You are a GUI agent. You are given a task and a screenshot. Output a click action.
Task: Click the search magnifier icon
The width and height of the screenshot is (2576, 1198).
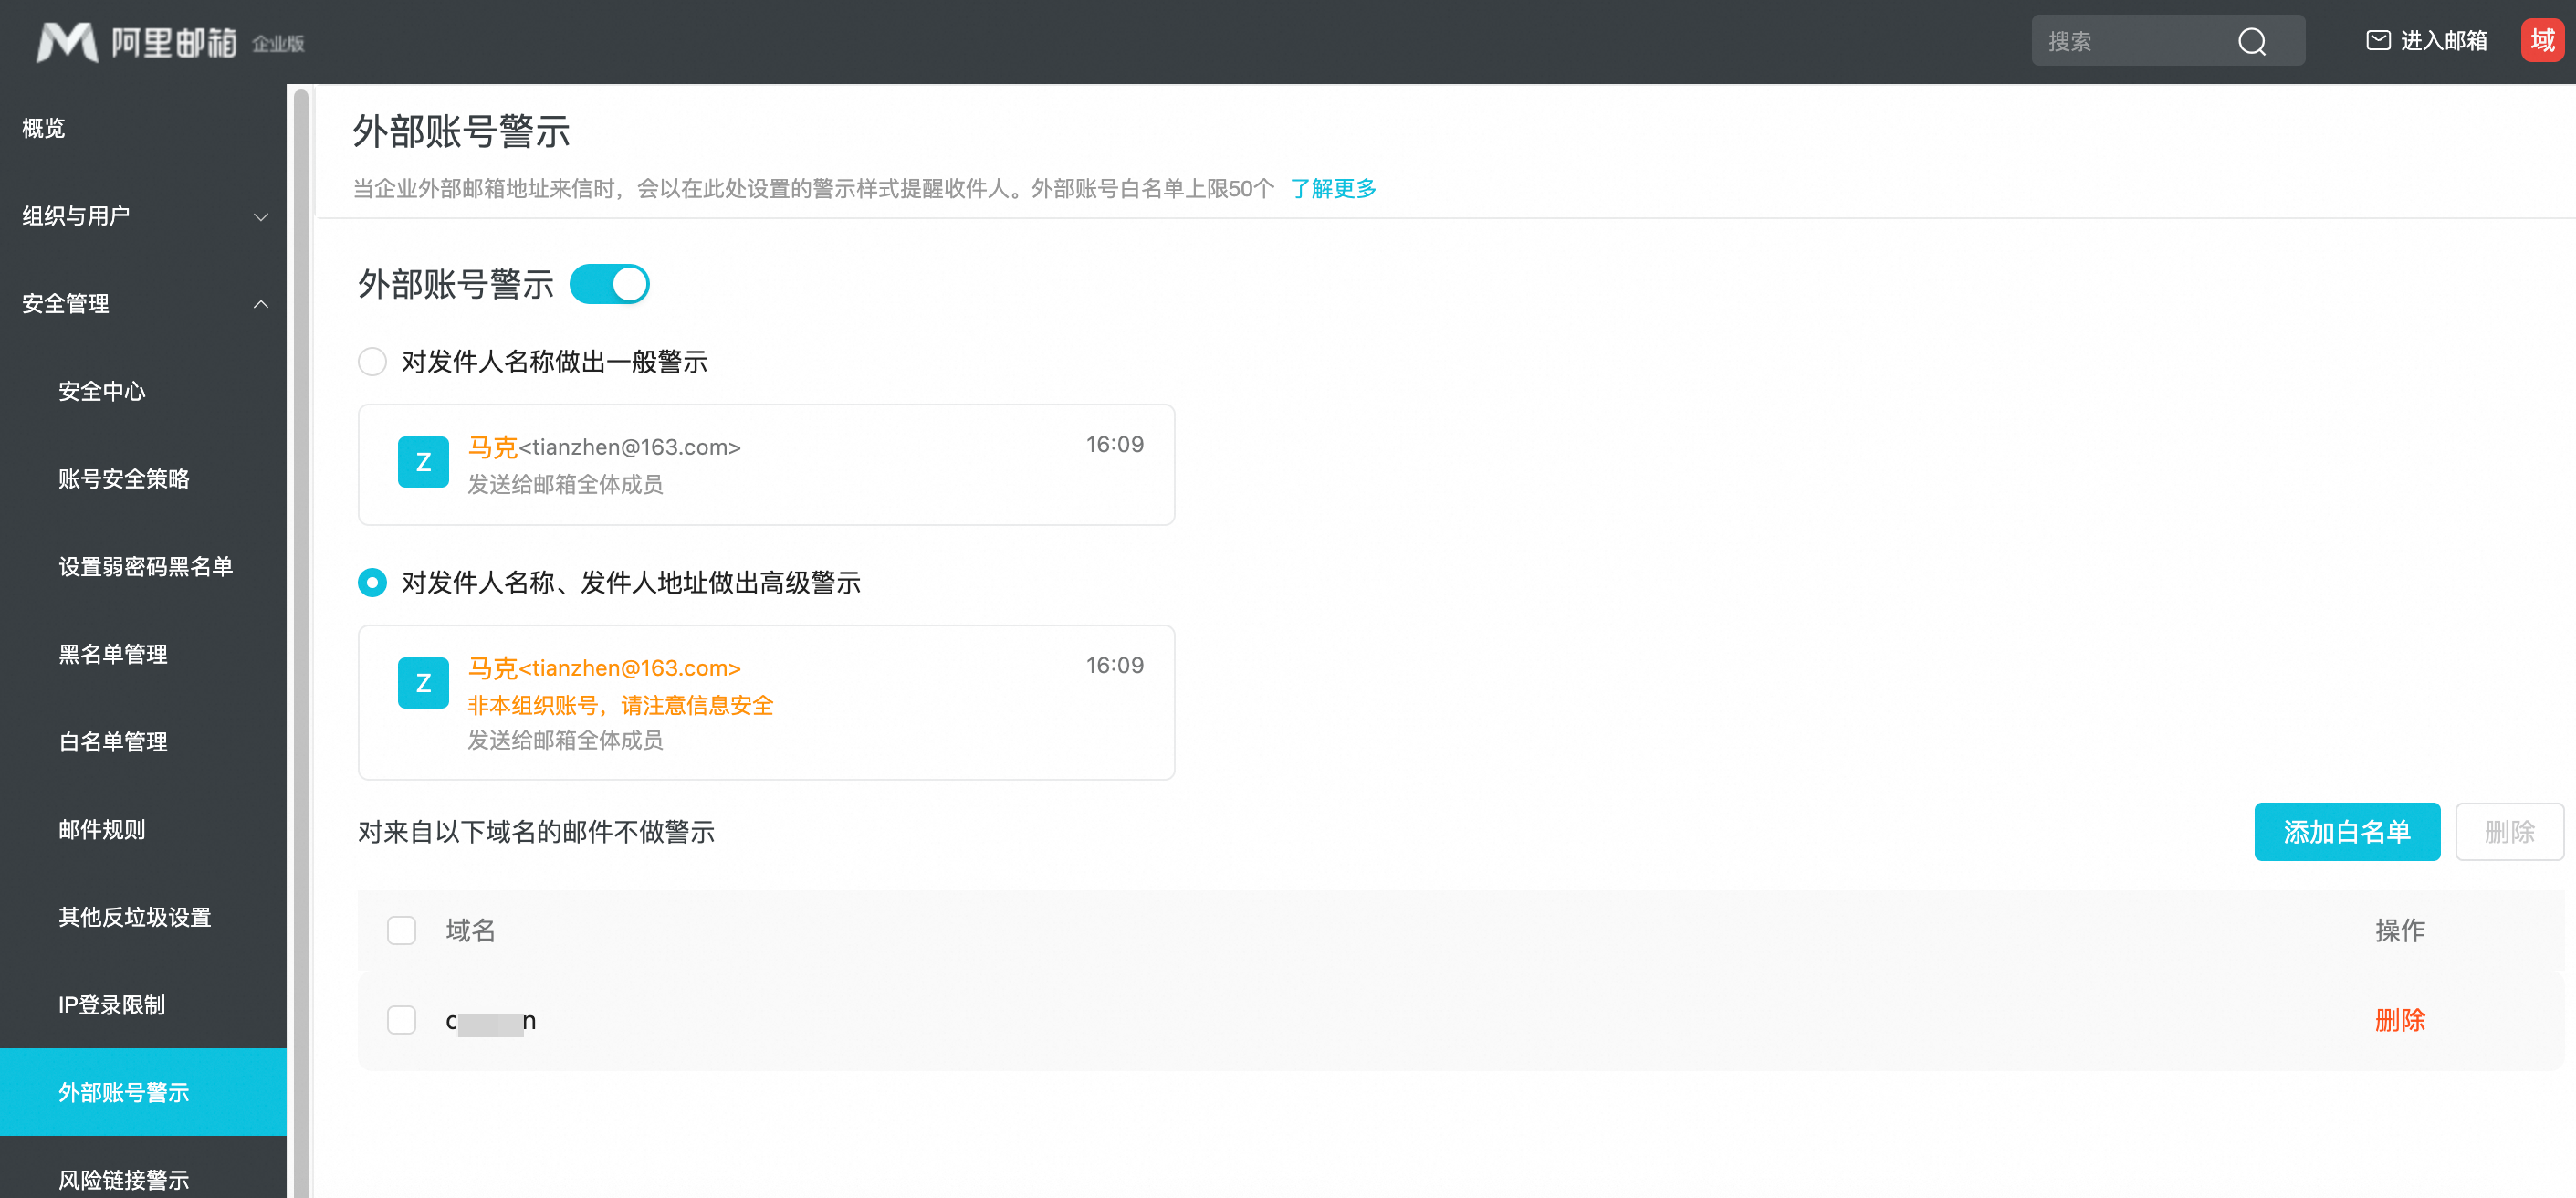coord(2251,42)
